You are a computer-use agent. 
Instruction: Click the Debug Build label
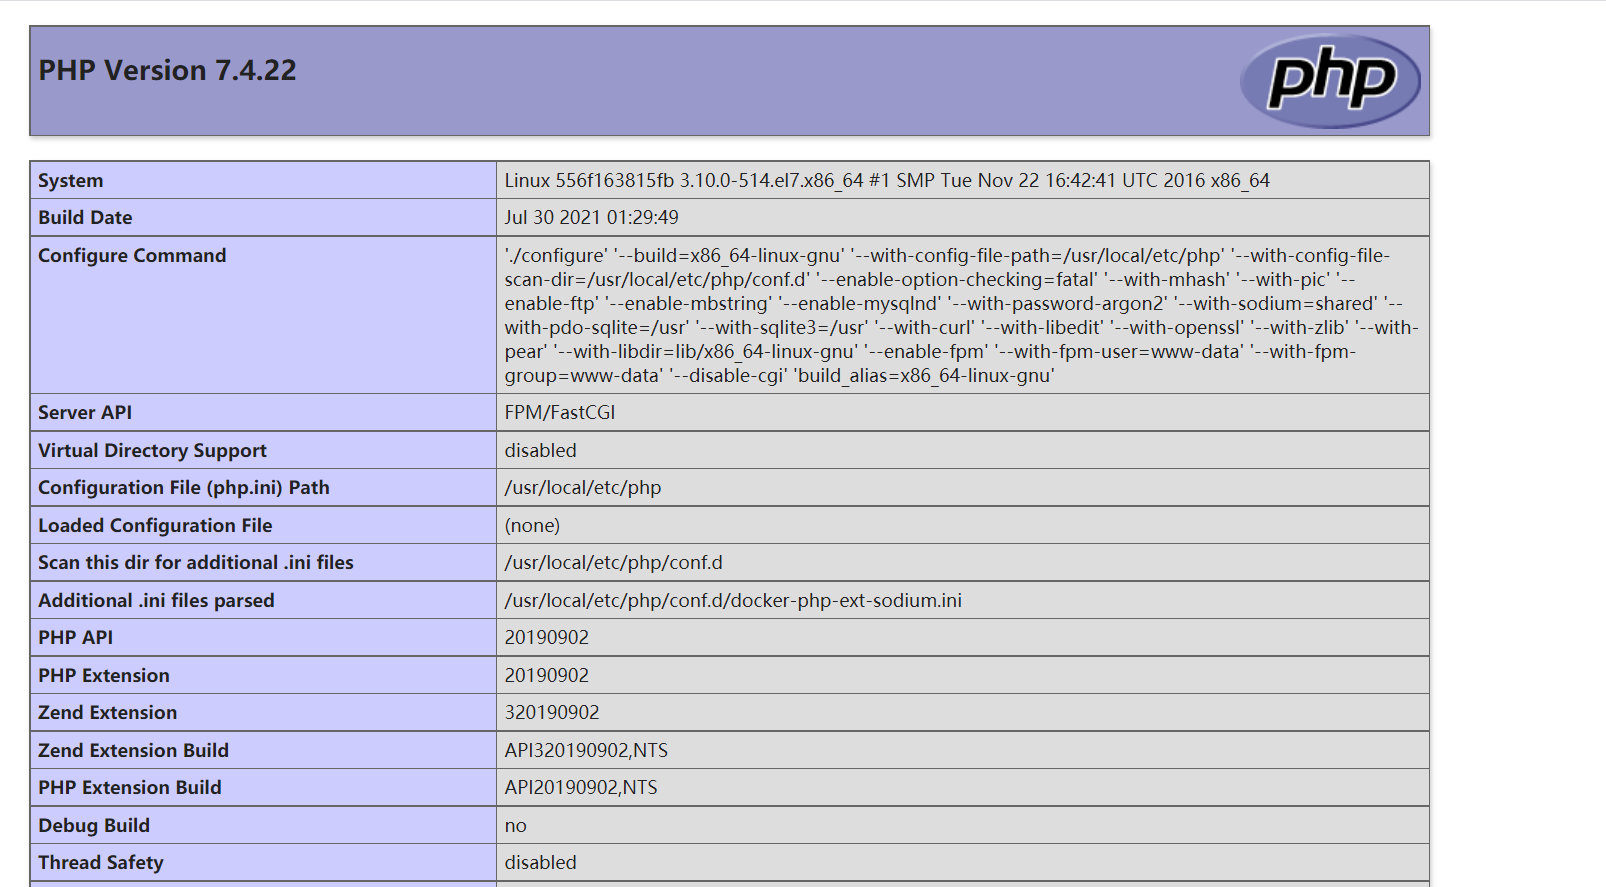tap(94, 825)
